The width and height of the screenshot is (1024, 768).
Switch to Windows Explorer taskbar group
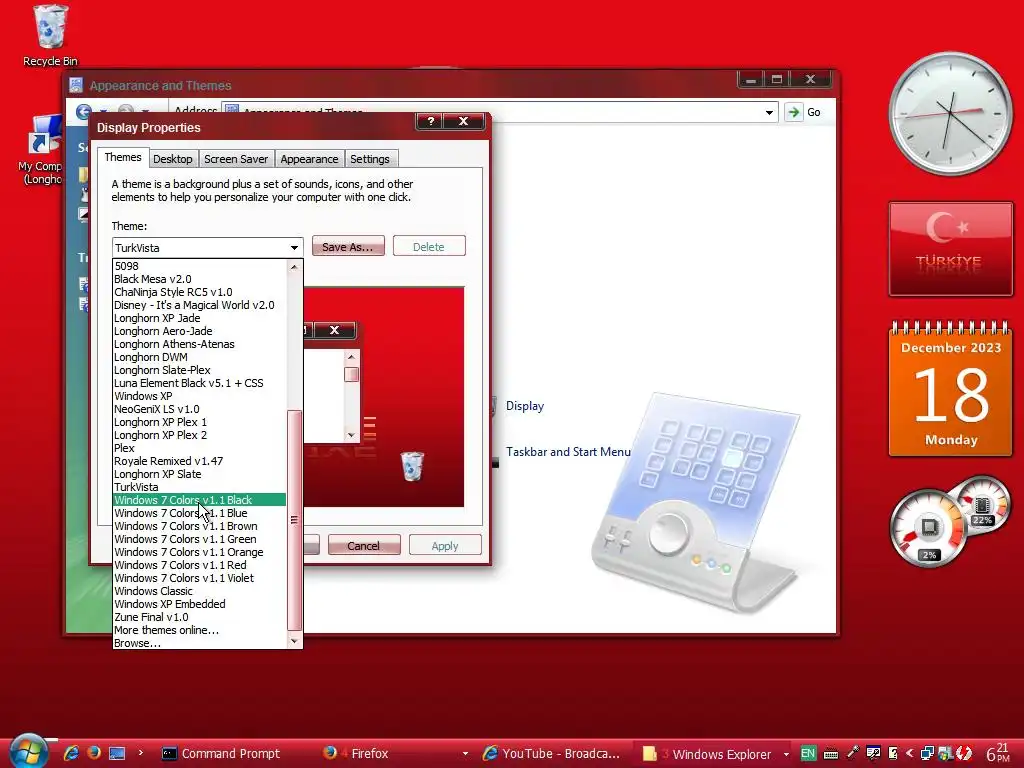coord(707,754)
